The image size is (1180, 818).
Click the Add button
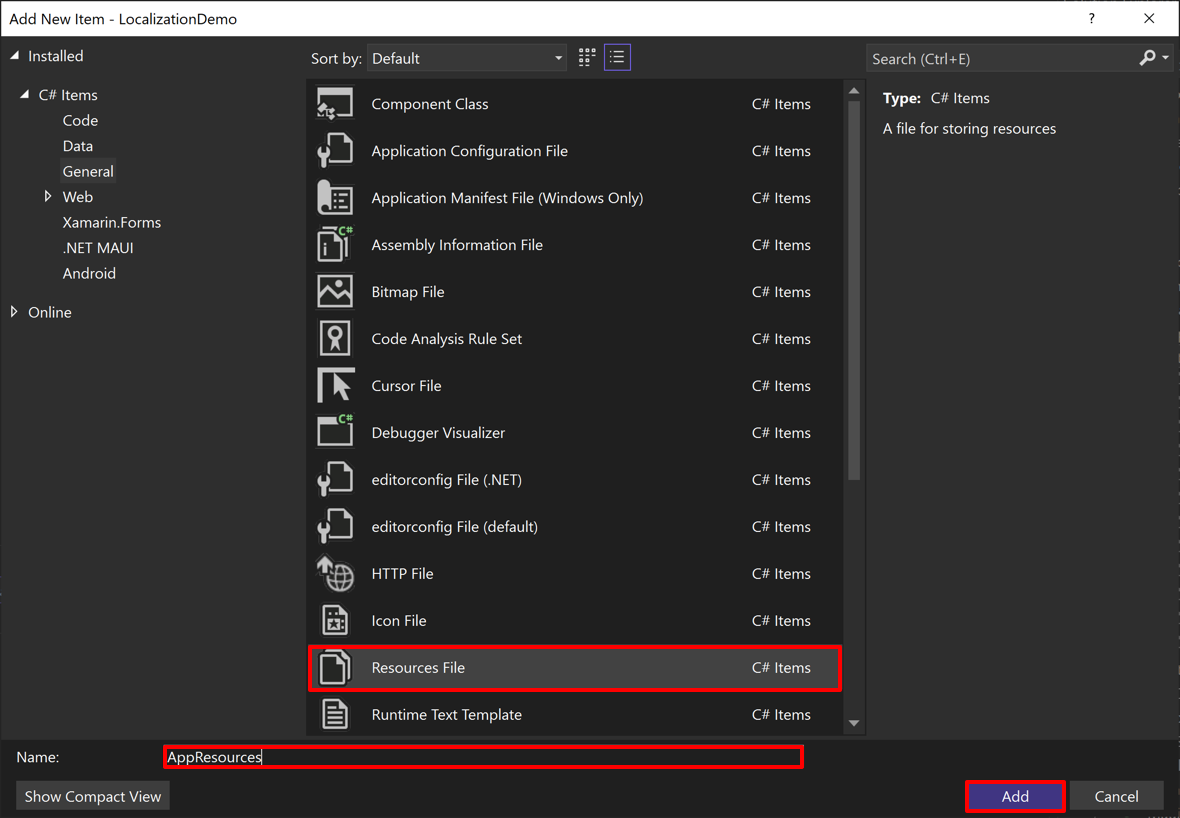pos(1014,796)
